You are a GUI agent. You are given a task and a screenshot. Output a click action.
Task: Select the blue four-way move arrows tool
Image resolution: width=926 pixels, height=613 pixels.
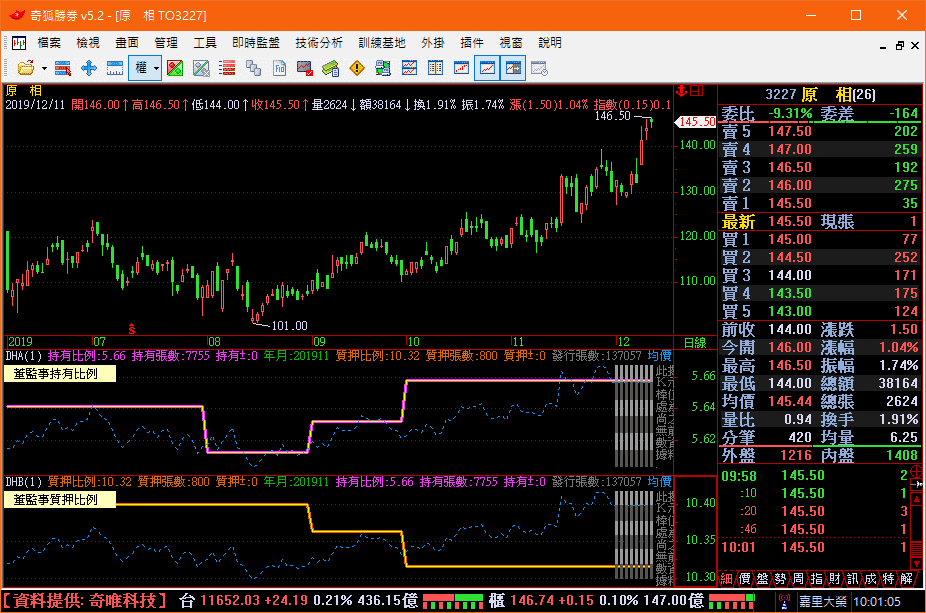tap(89, 69)
